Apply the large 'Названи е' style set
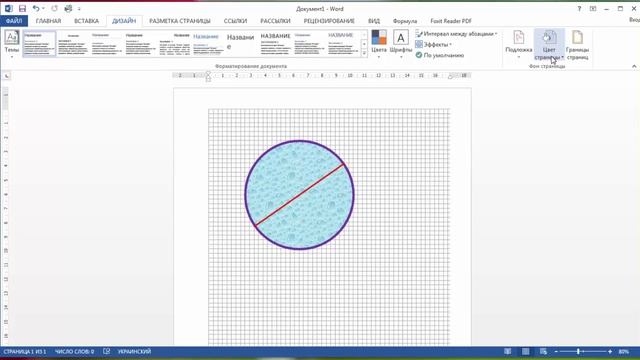Image resolution: width=640 pixels, height=360 pixels. (x=241, y=43)
